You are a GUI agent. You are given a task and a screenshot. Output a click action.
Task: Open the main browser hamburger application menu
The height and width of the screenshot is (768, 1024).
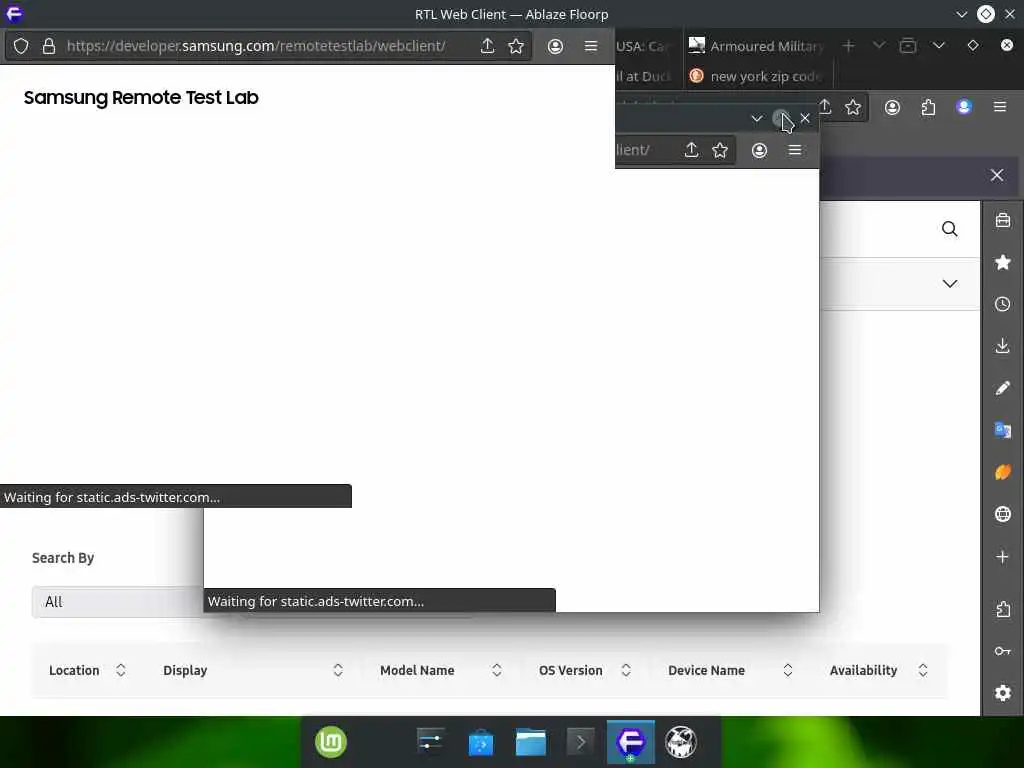point(1000,107)
